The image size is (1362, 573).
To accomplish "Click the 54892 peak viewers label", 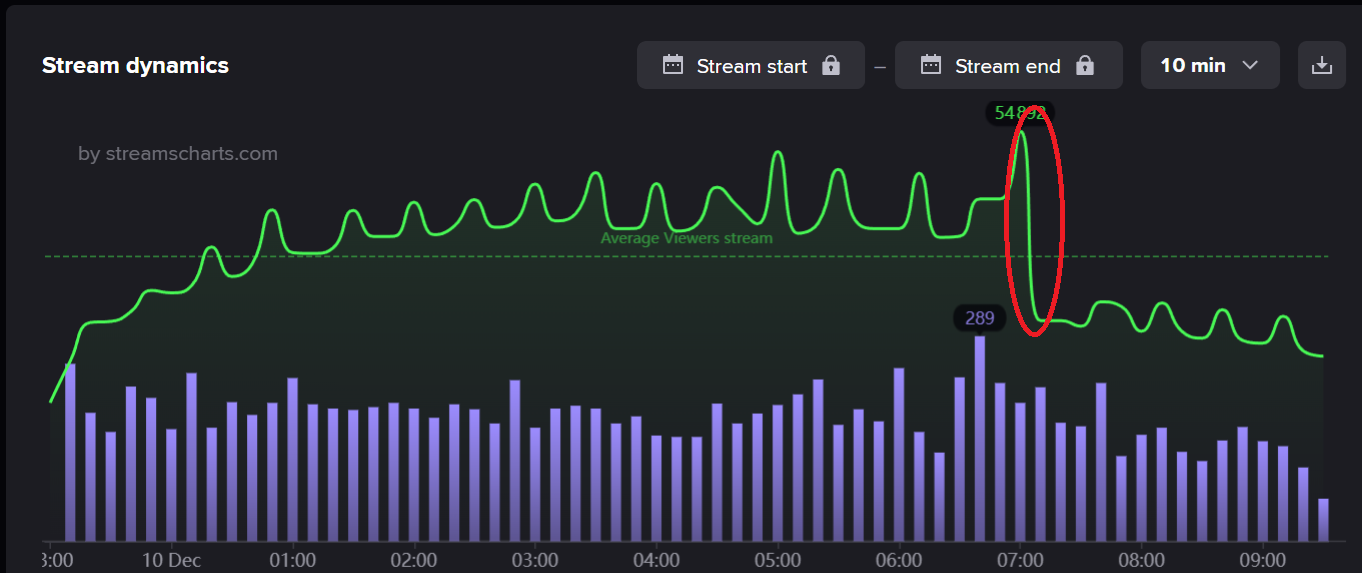I will pos(1020,113).
